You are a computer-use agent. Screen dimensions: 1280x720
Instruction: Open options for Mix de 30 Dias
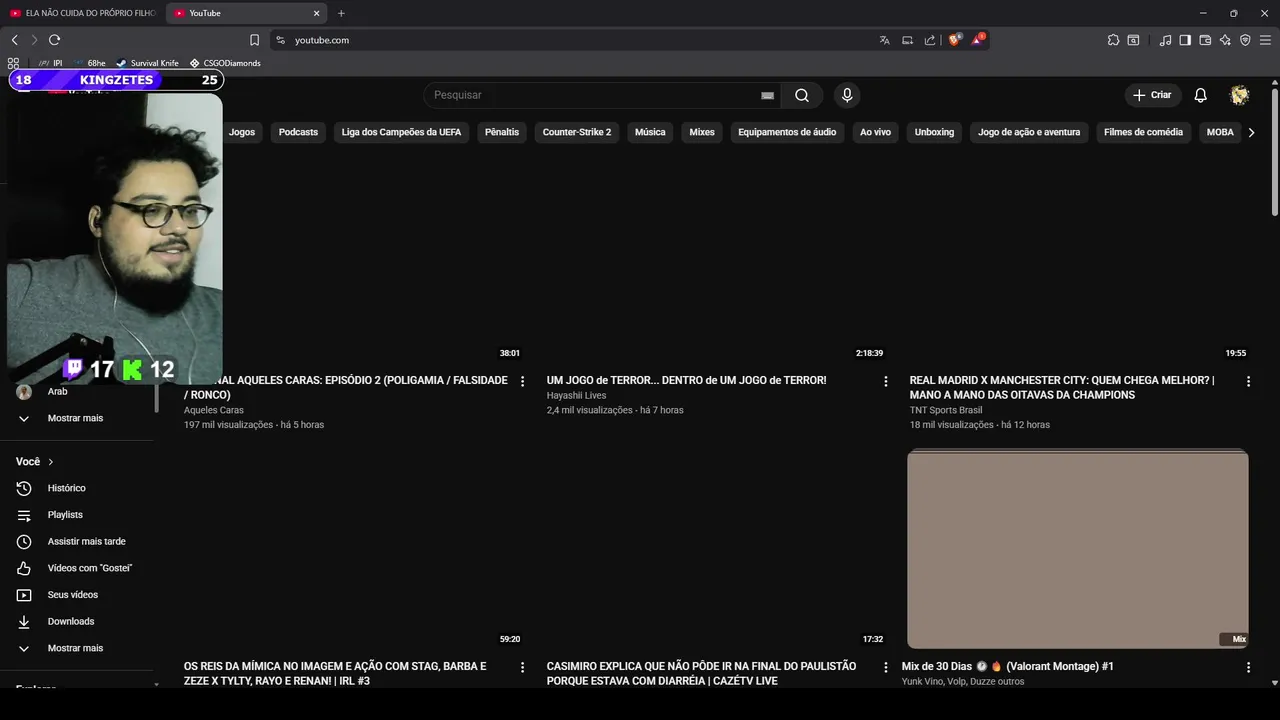pyautogui.click(x=1248, y=667)
